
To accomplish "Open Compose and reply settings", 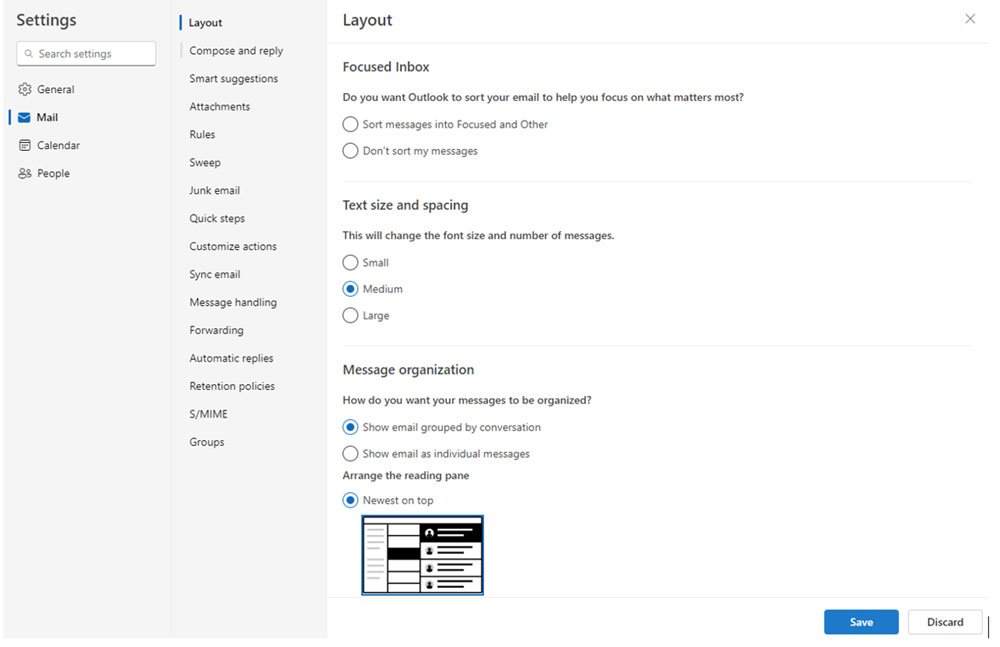I will click(236, 51).
